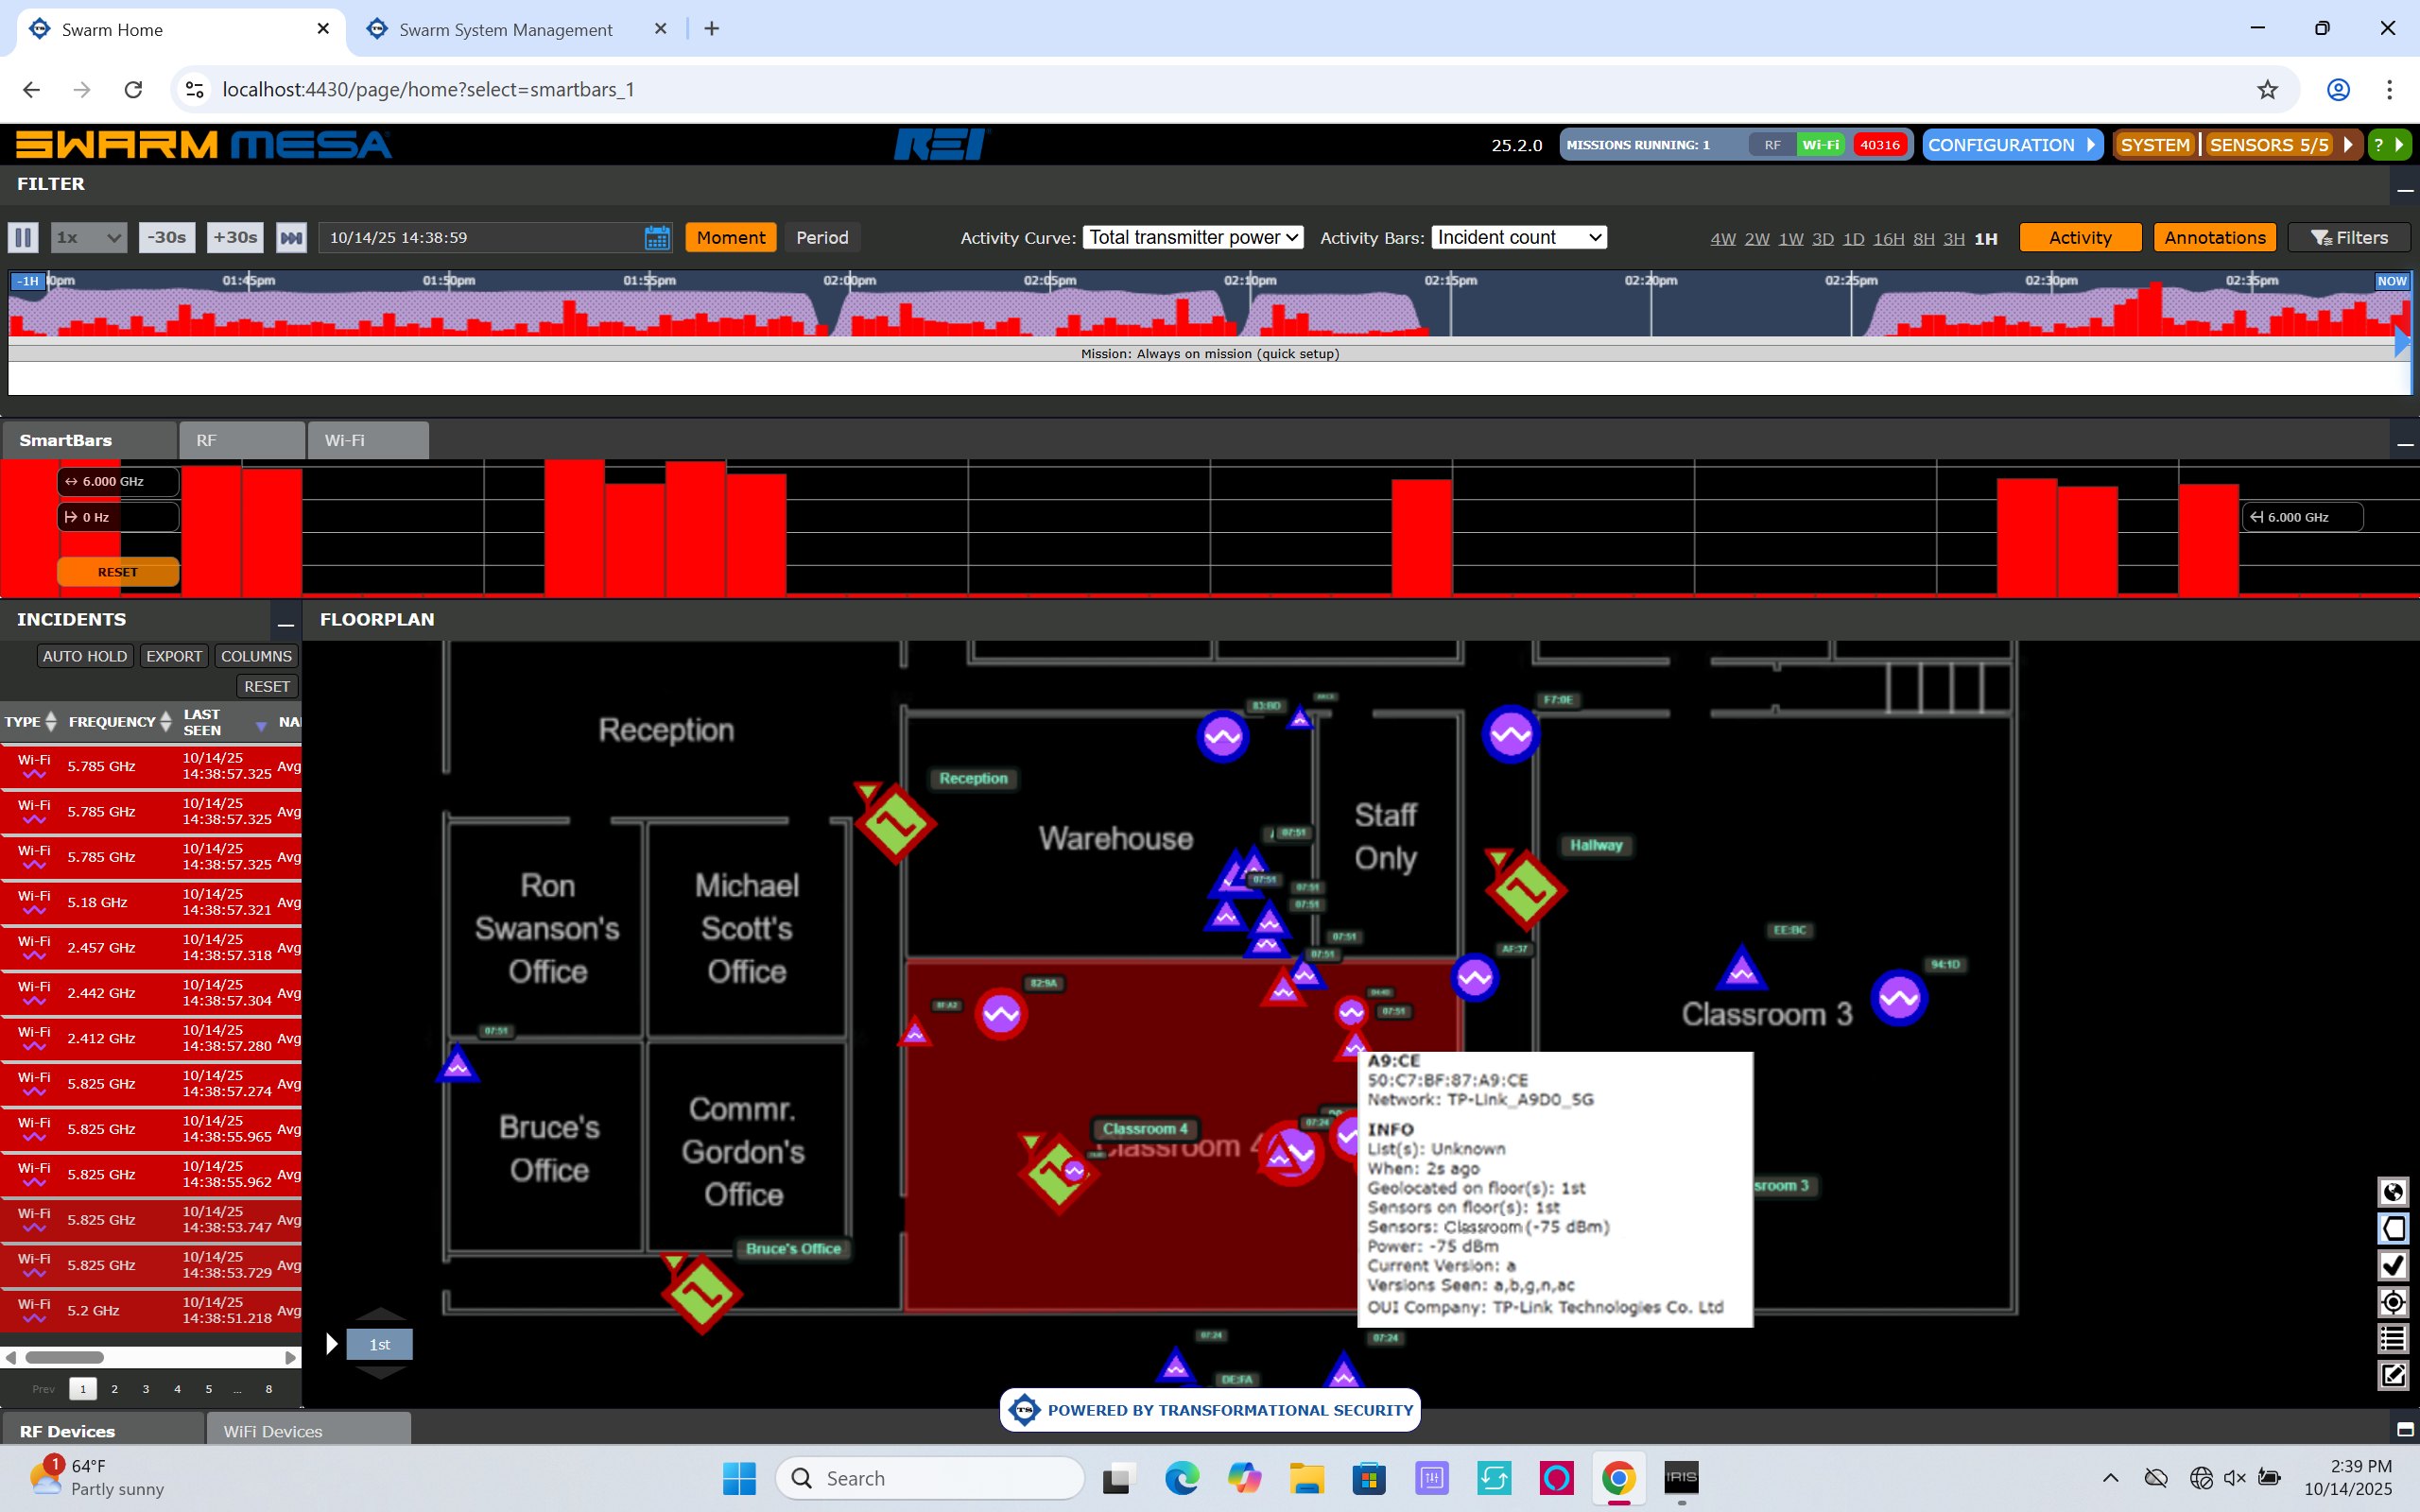The width and height of the screenshot is (2420, 1512).
Task: Collapse the FILTER panel
Action: (x=2405, y=188)
